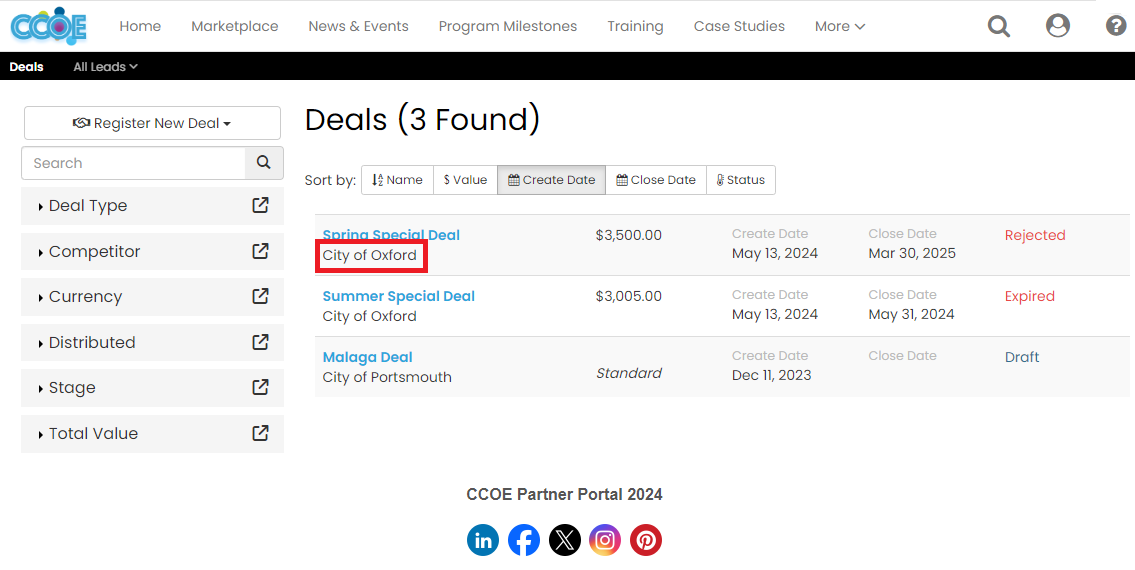1135x570 pixels.
Task: Sort deals by Value
Action: (465, 180)
